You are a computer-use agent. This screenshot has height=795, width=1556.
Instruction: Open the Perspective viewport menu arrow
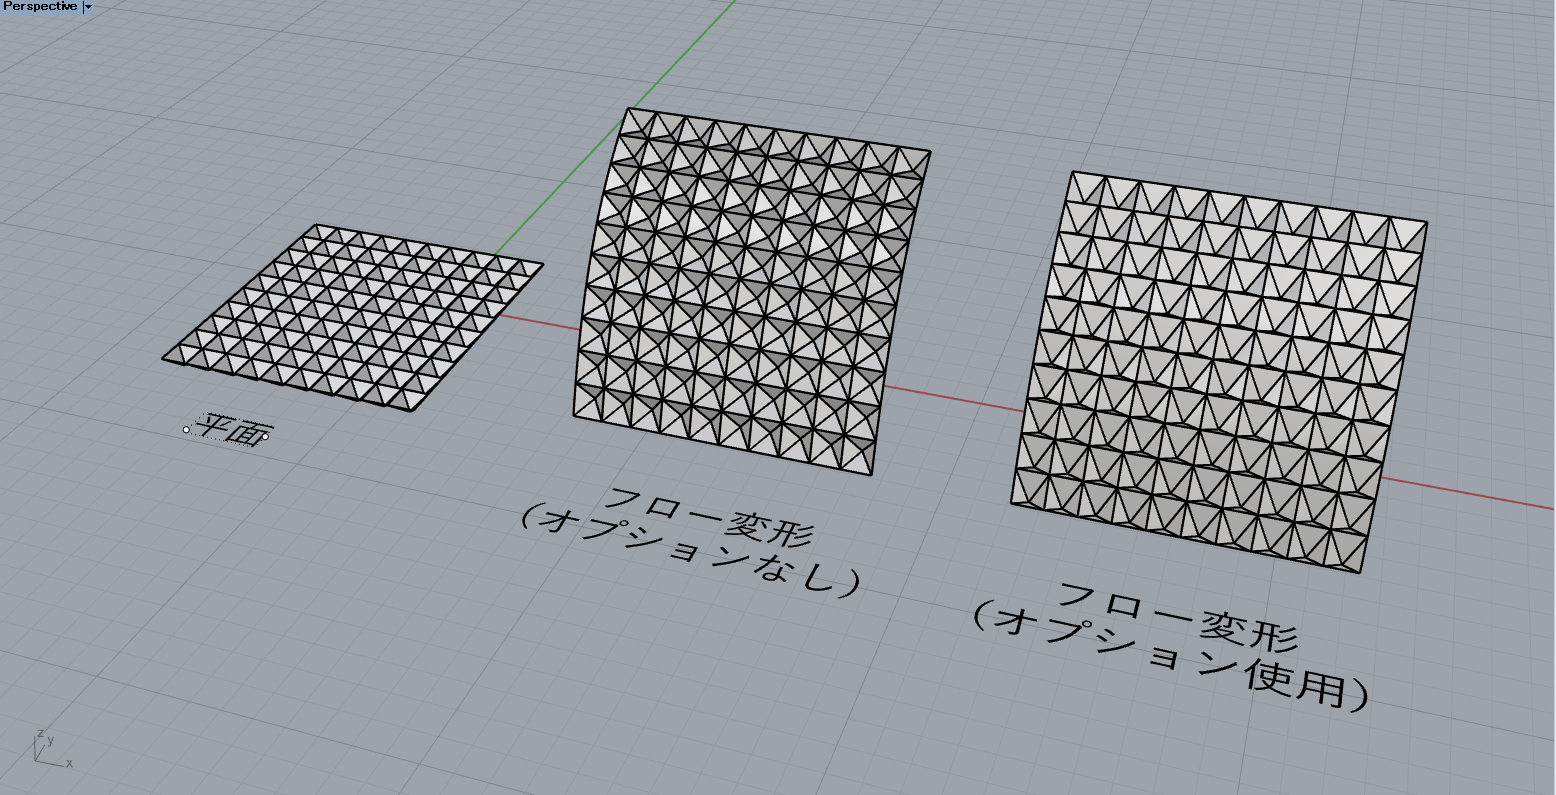pyautogui.click(x=88, y=6)
